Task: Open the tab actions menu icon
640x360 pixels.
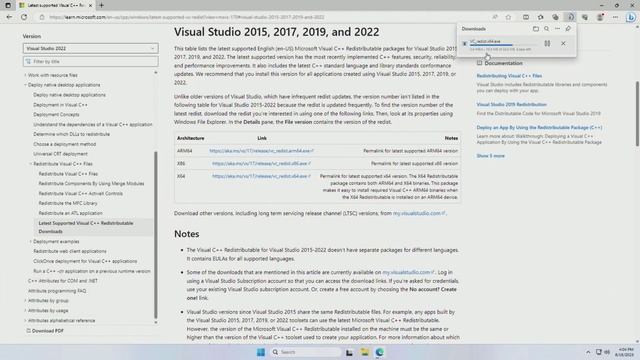Action: click(x=8, y=5)
